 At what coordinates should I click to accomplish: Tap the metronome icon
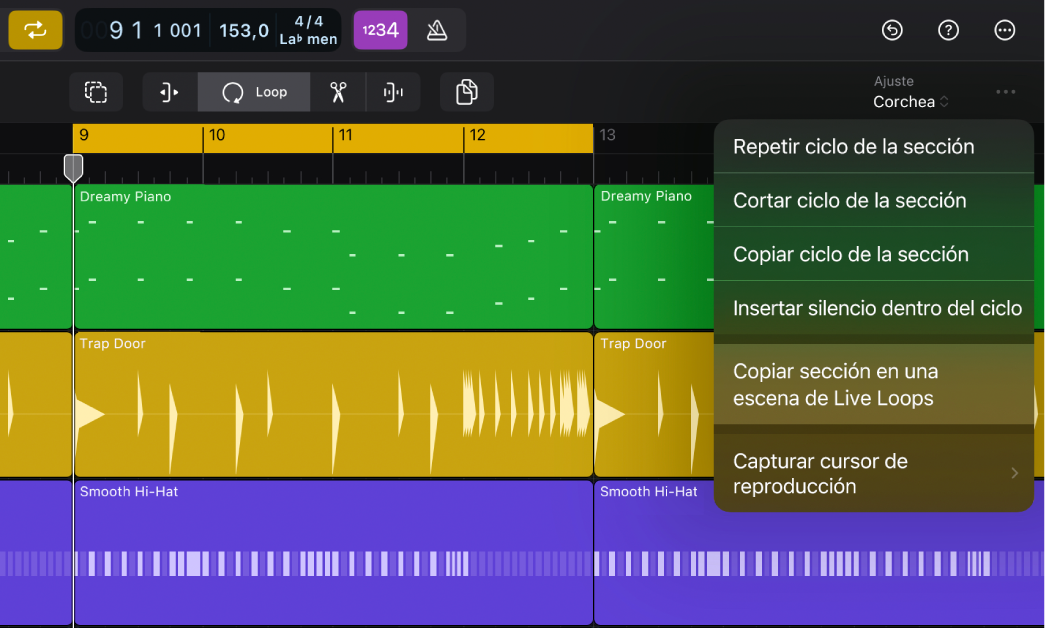434,30
